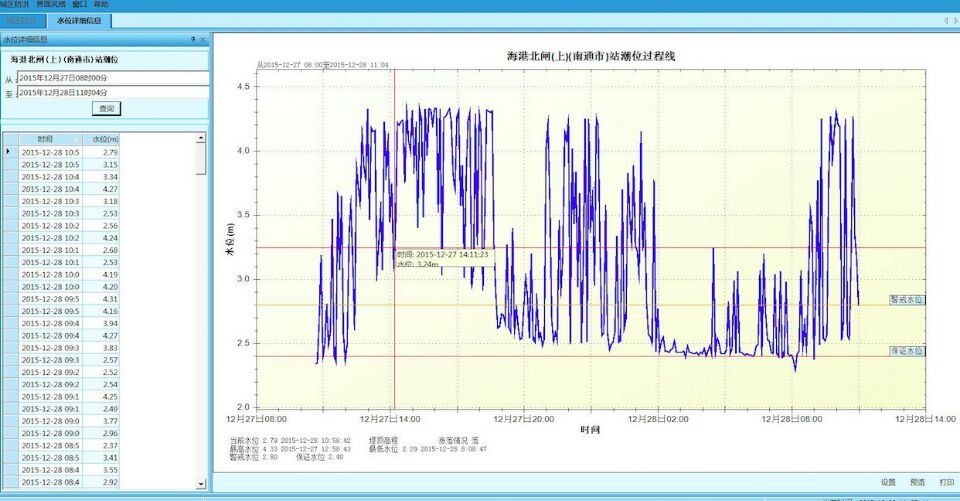Click the chart tooltip showing 2015-12-27 14:11:23
Viewport: 960px width, 501px height.
[444, 258]
